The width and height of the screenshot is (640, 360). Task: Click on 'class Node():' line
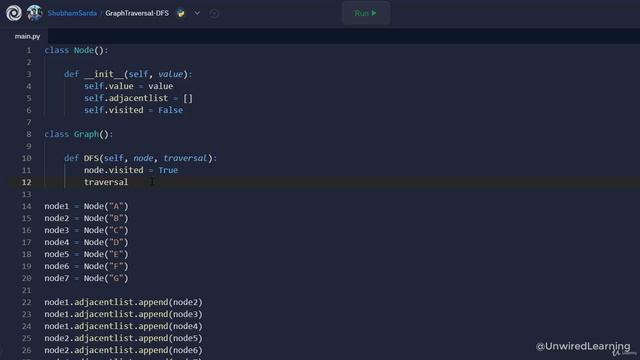pos(76,50)
